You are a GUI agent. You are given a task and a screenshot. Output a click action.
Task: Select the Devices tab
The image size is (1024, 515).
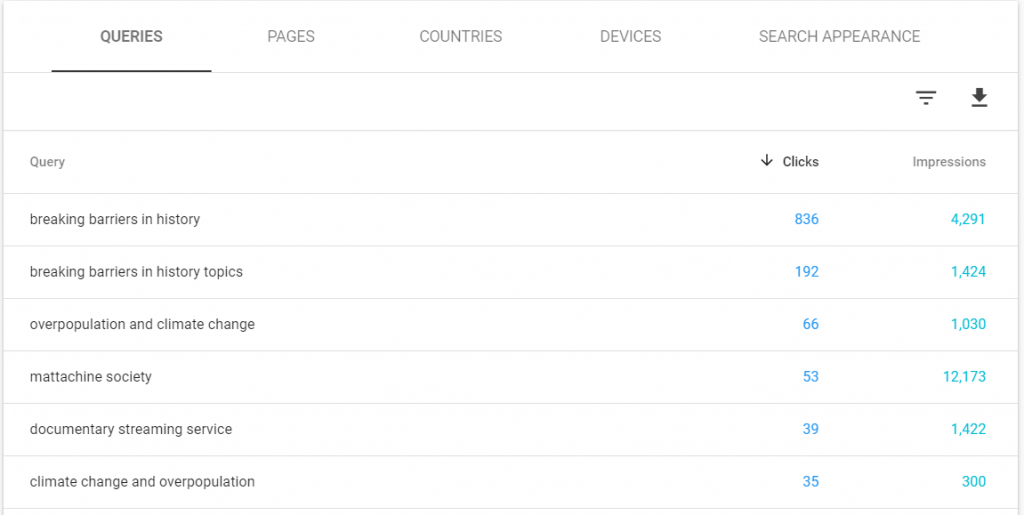[x=630, y=37]
